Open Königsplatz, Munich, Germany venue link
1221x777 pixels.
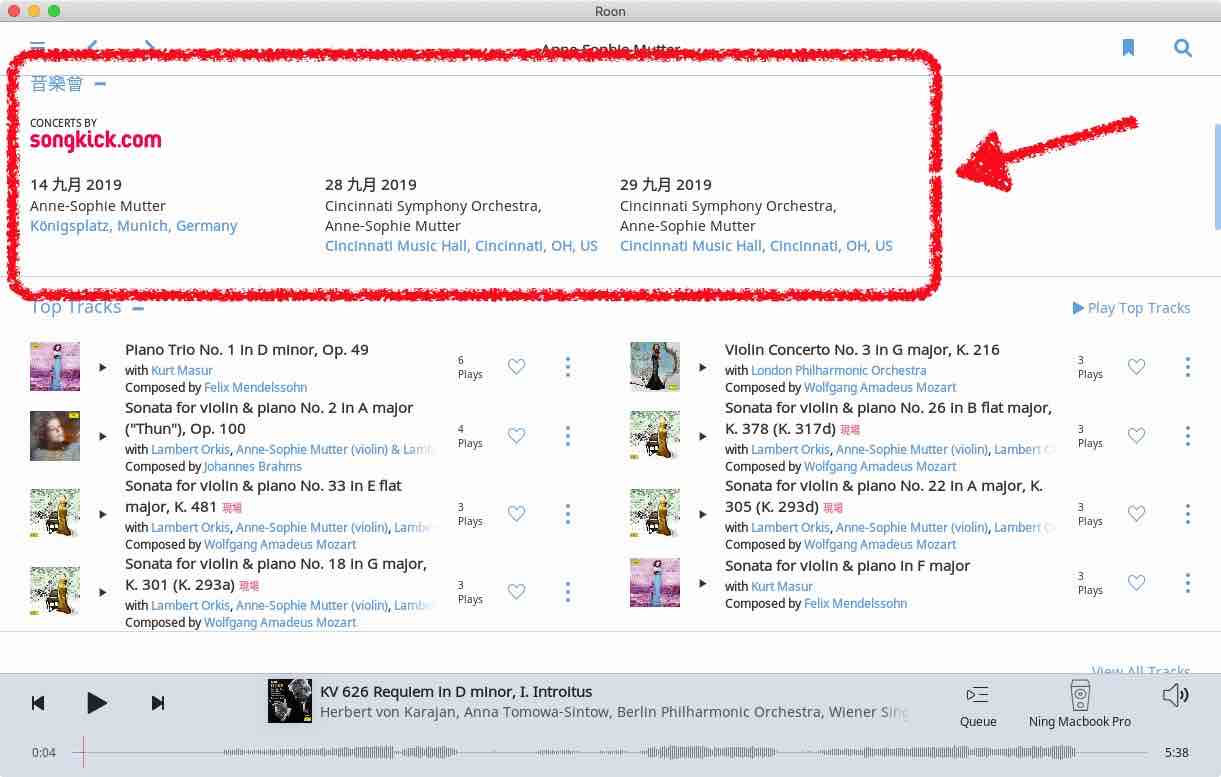pyautogui.click(x=134, y=226)
